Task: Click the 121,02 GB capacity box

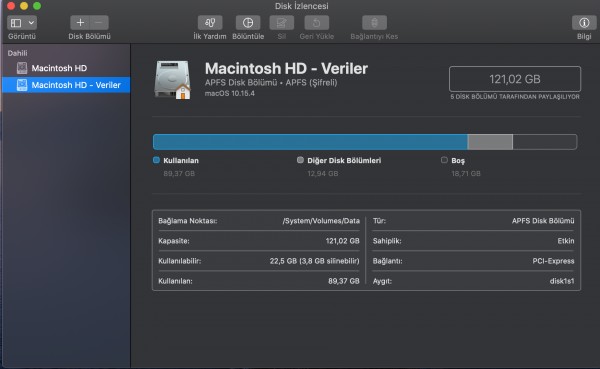Action: (515, 79)
